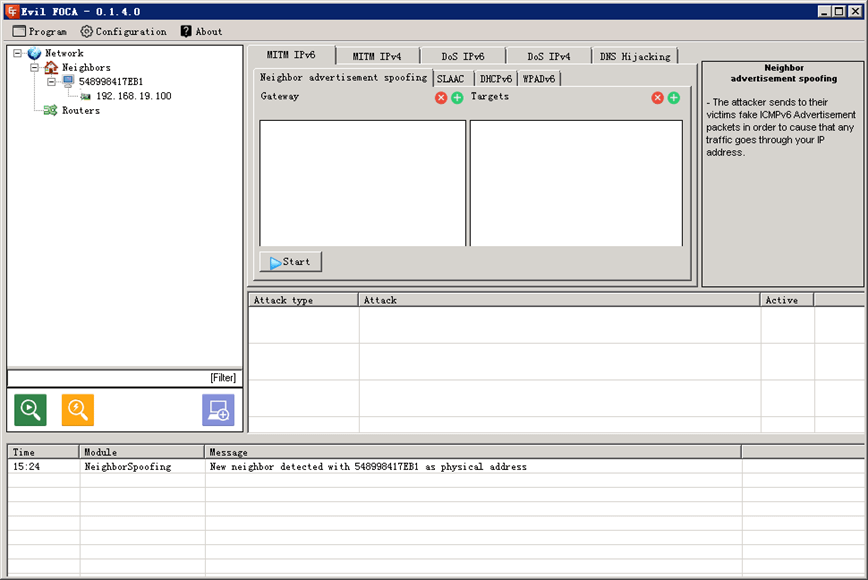Click the Configuration gear icon
This screenshot has width=868, height=580.
tap(86, 32)
